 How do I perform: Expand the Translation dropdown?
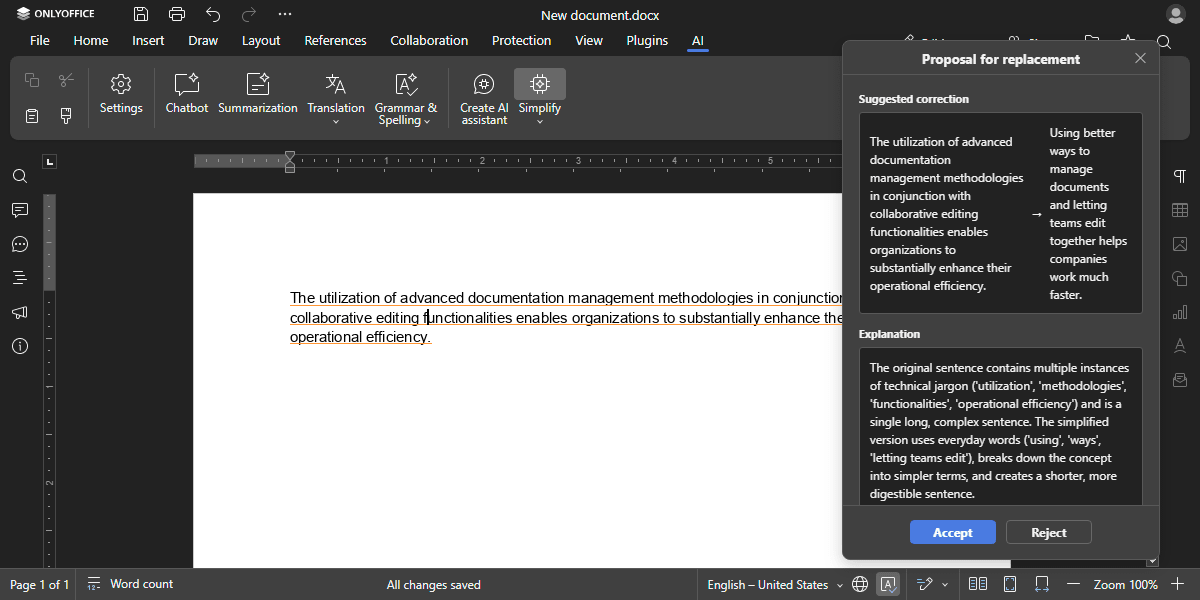[x=336, y=121]
